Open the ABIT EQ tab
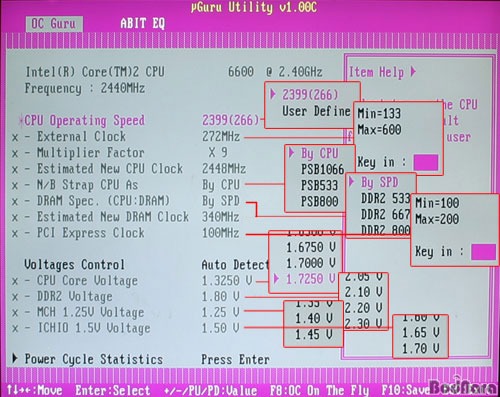This screenshot has width=500, height=397. point(143,24)
